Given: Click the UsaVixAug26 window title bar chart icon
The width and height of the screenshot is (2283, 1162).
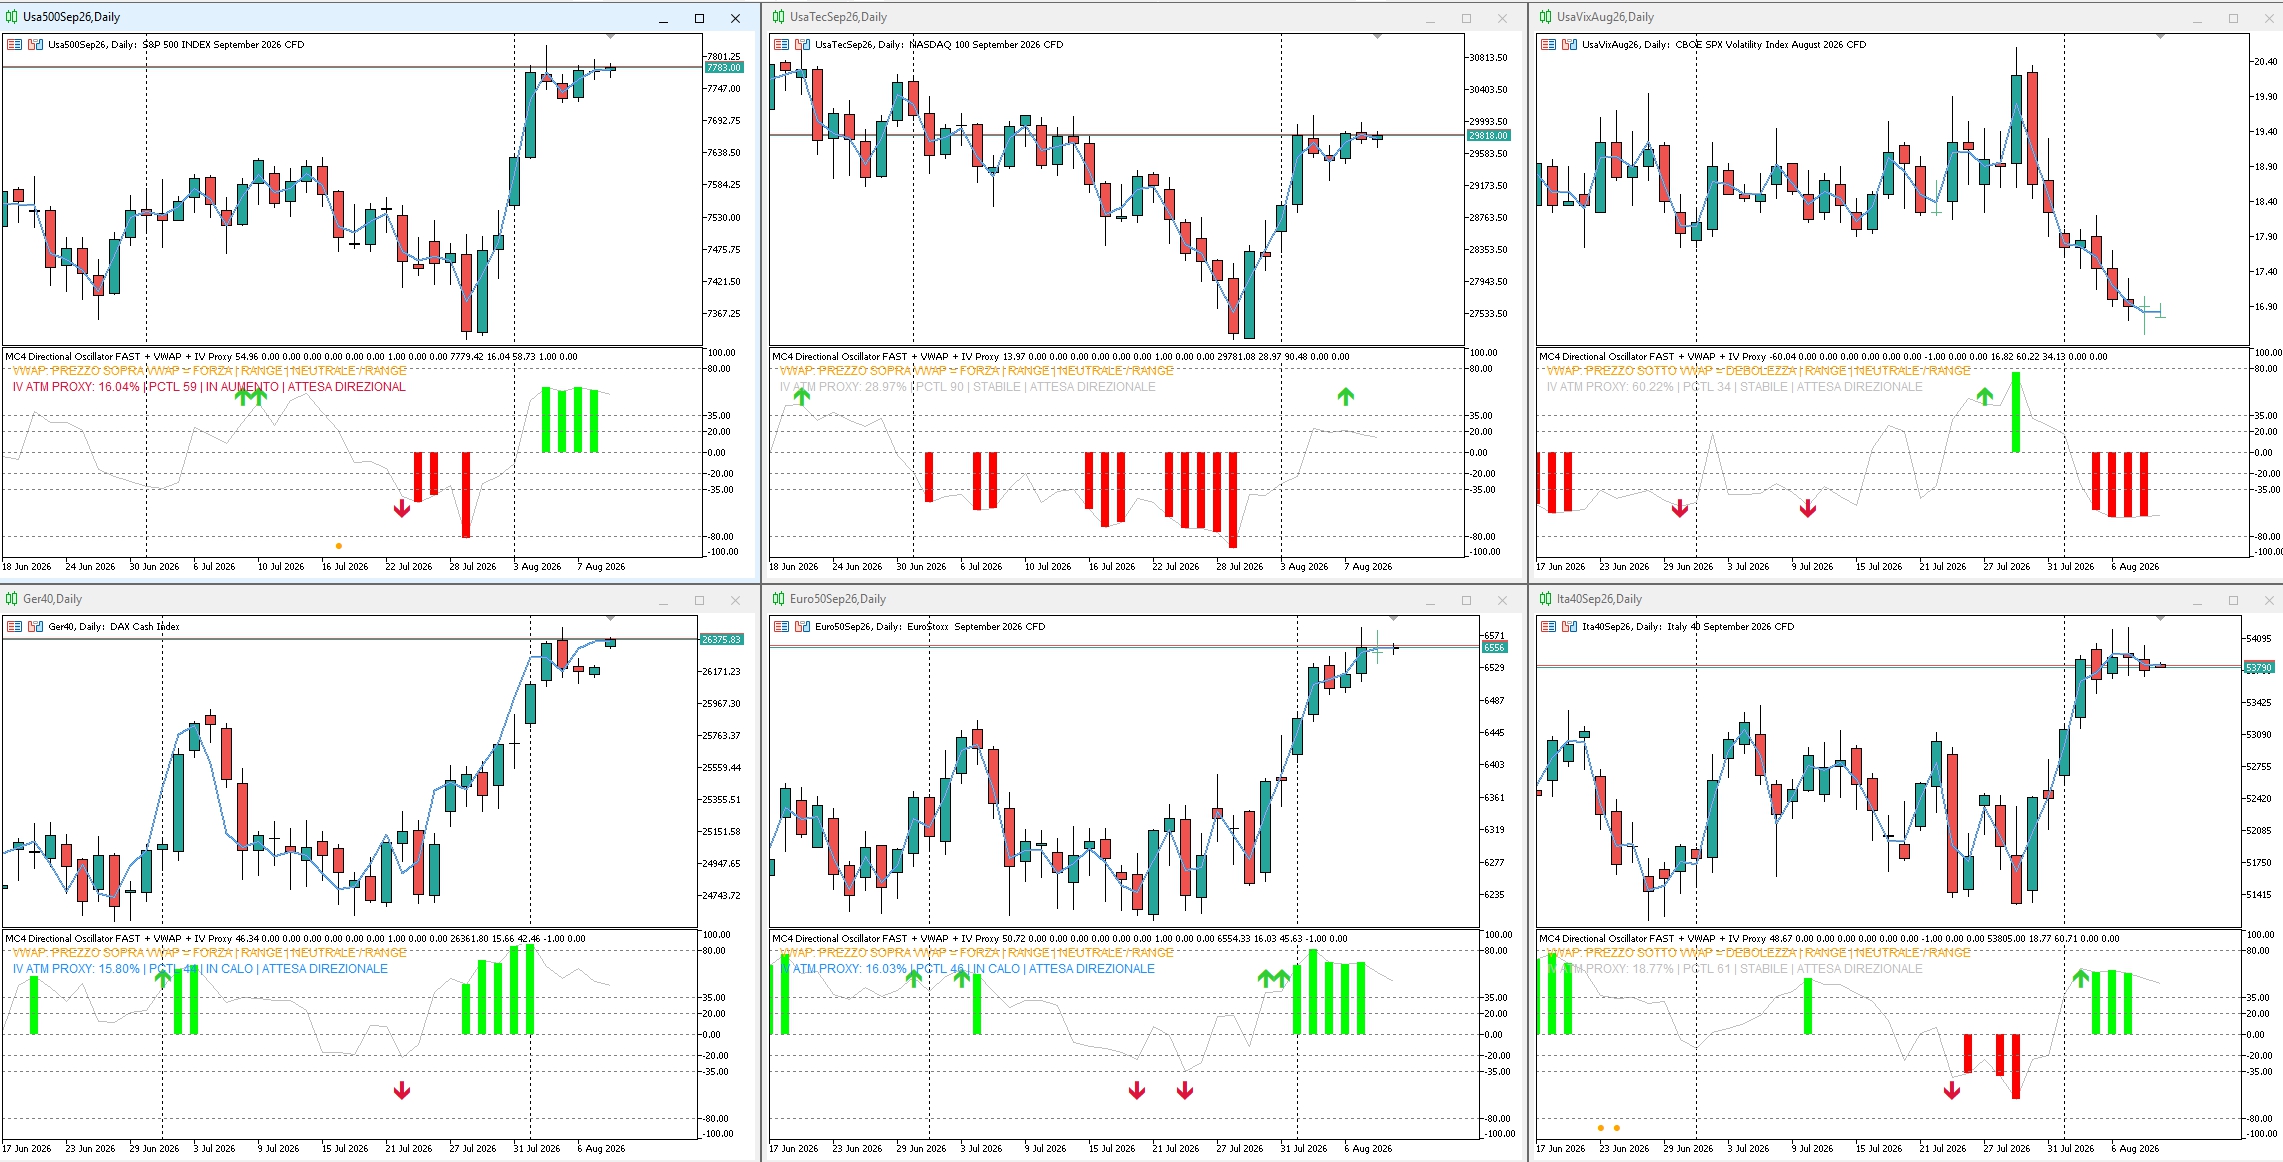Looking at the screenshot, I should click(x=1546, y=17).
